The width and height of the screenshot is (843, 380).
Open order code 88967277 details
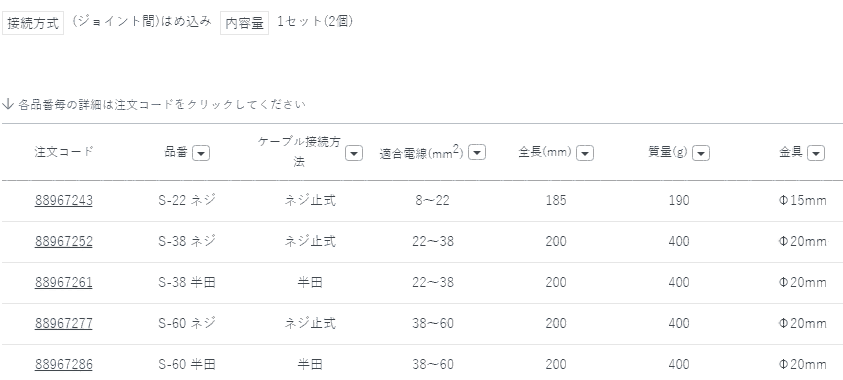[63, 323]
